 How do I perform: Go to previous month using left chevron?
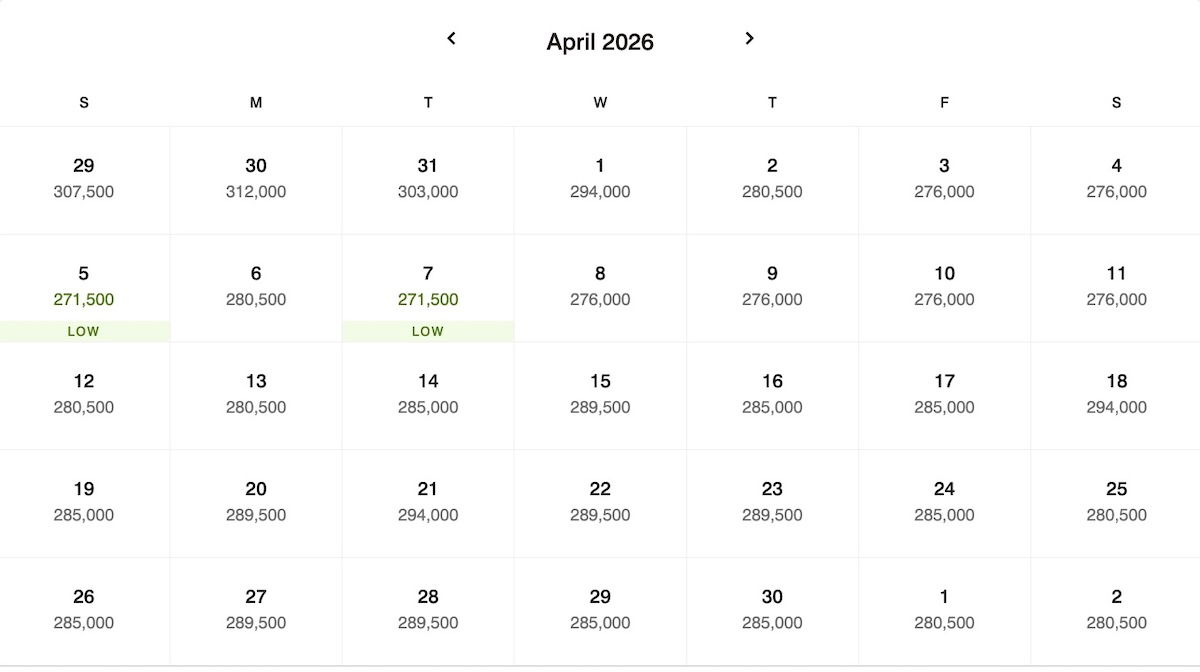pyautogui.click(x=451, y=38)
